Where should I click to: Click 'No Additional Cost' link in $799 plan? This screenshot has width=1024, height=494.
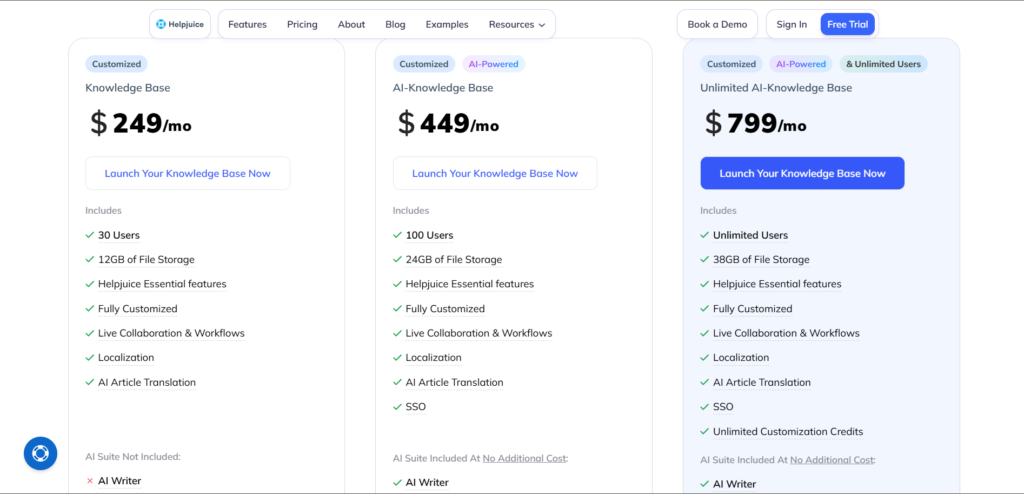831,460
